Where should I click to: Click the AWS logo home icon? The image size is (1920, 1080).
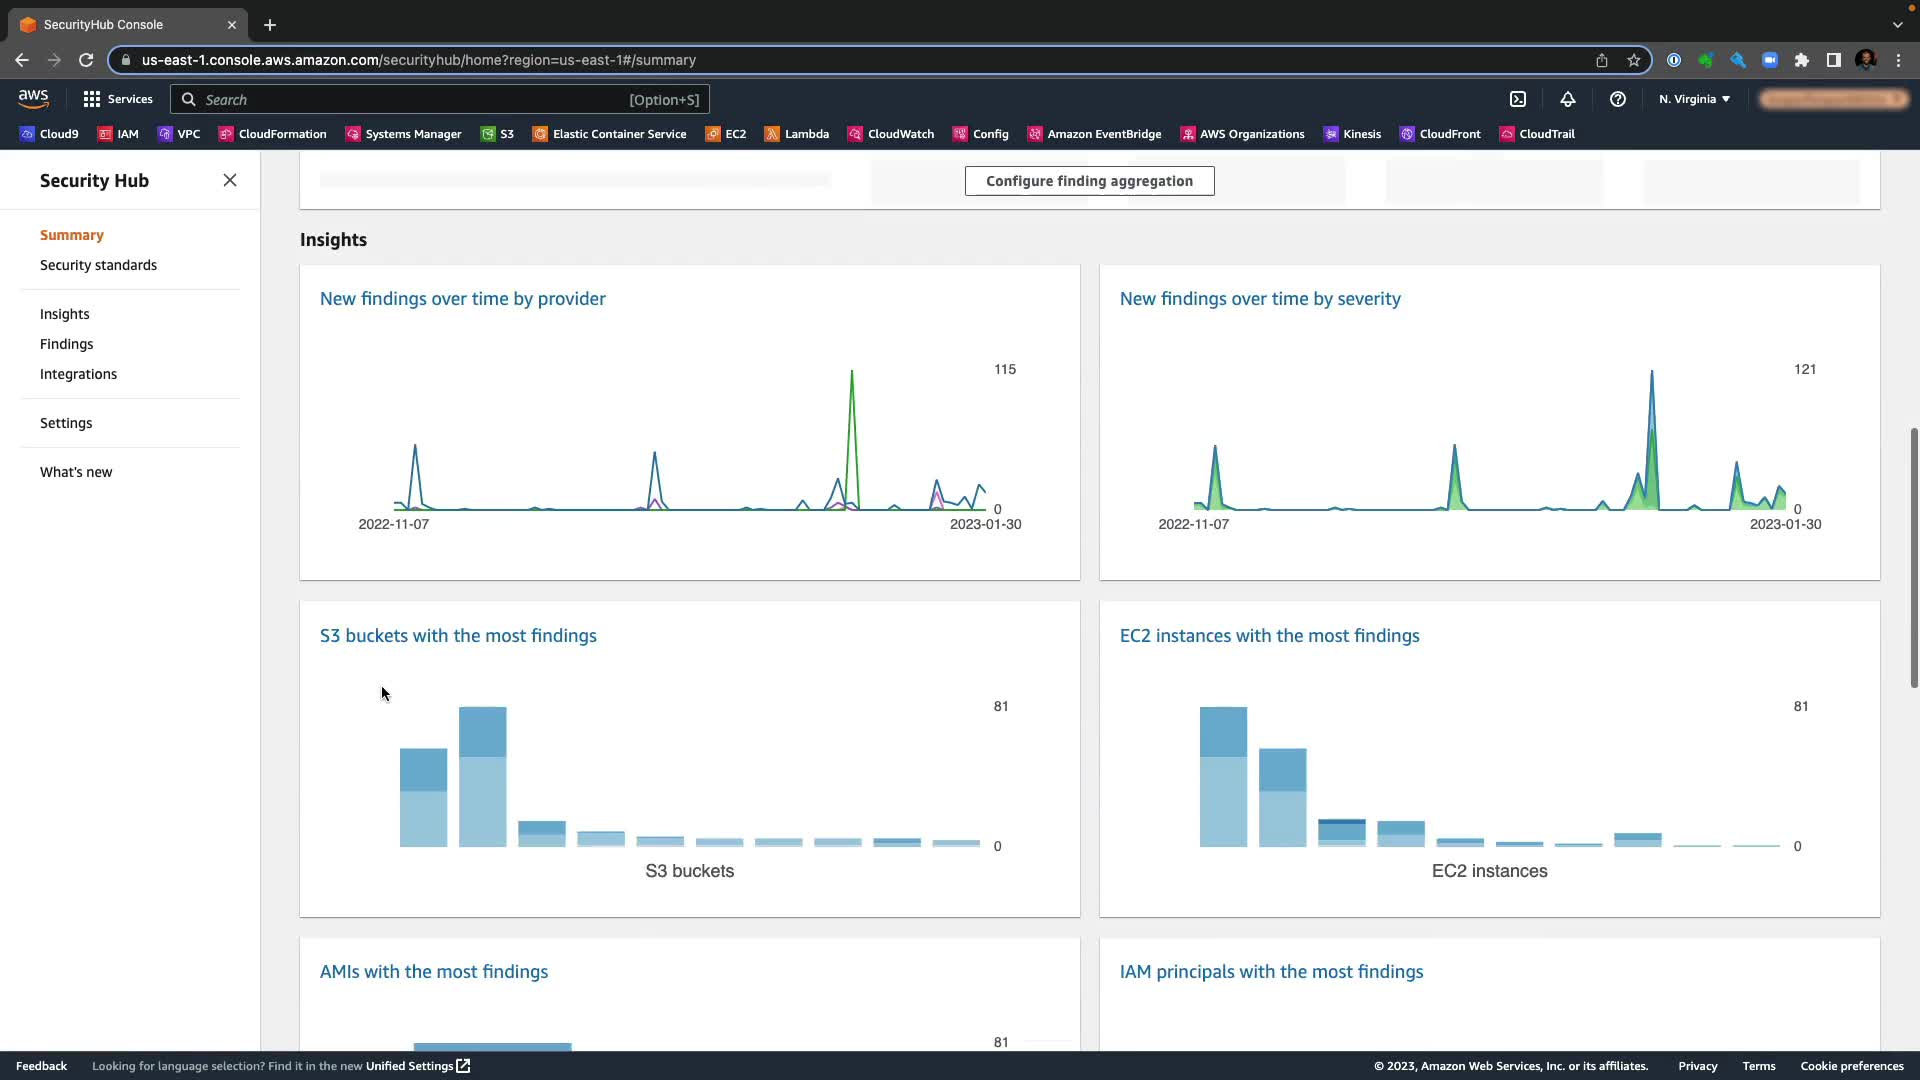click(x=33, y=98)
